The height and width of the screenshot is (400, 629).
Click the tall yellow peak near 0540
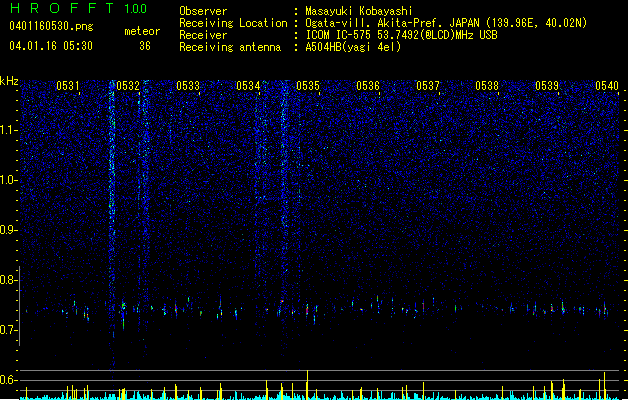pos(605,386)
